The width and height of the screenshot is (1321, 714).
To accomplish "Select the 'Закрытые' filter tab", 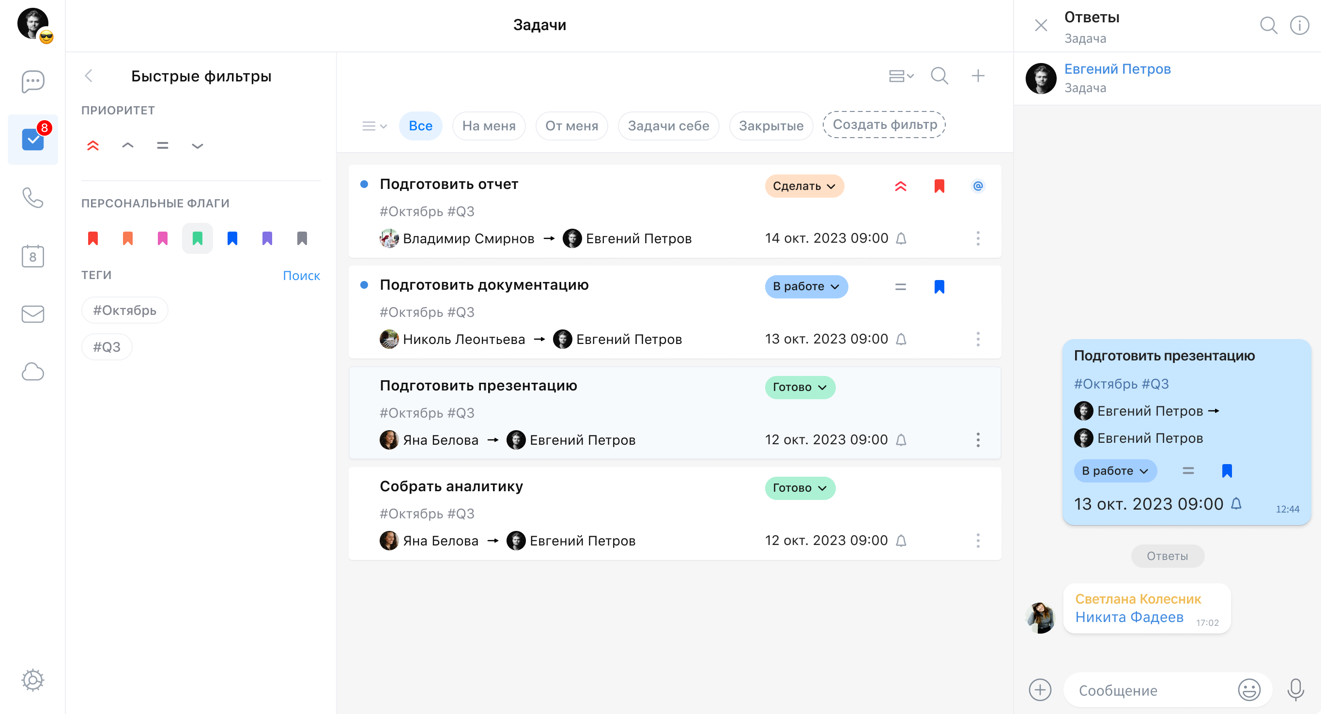I will (x=770, y=126).
